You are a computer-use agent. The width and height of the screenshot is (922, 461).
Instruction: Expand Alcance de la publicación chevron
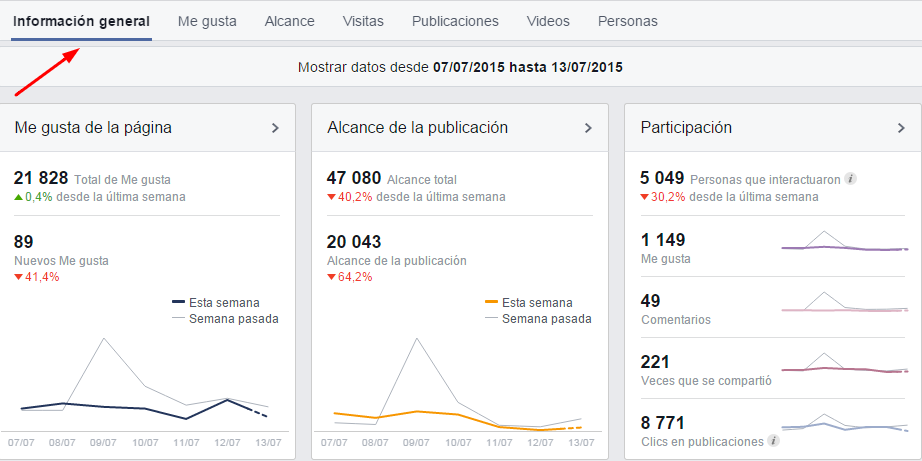(x=588, y=128)
